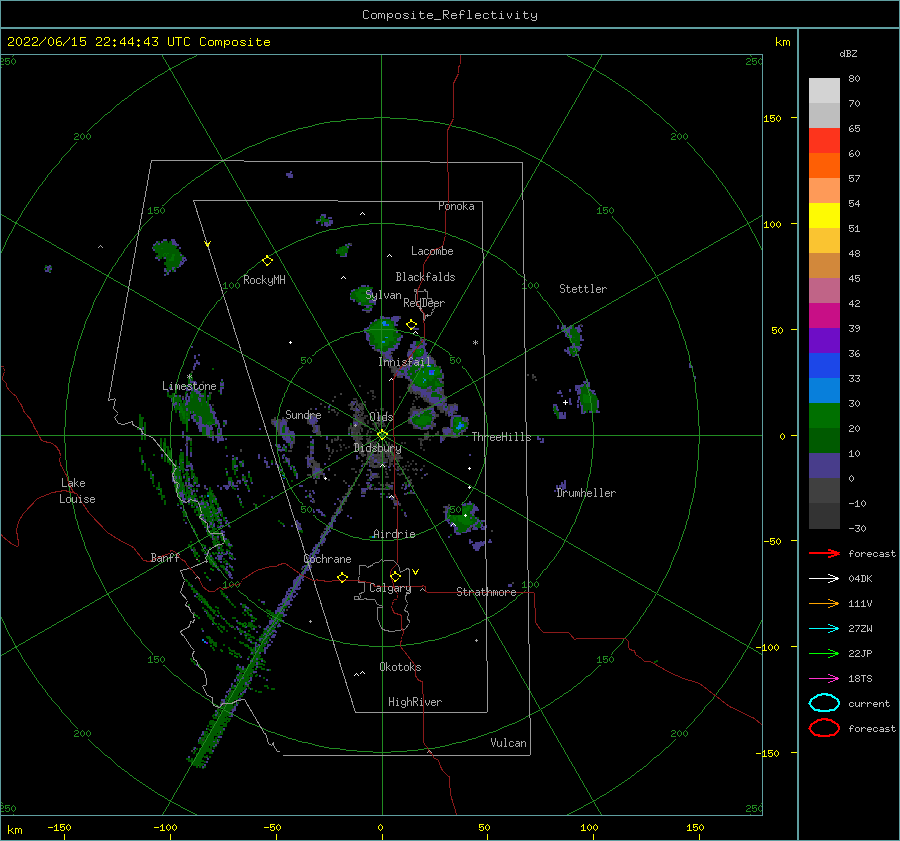Select the Strathmore town label
This screenshot has height=841, width=900.
tap(486, 592)
